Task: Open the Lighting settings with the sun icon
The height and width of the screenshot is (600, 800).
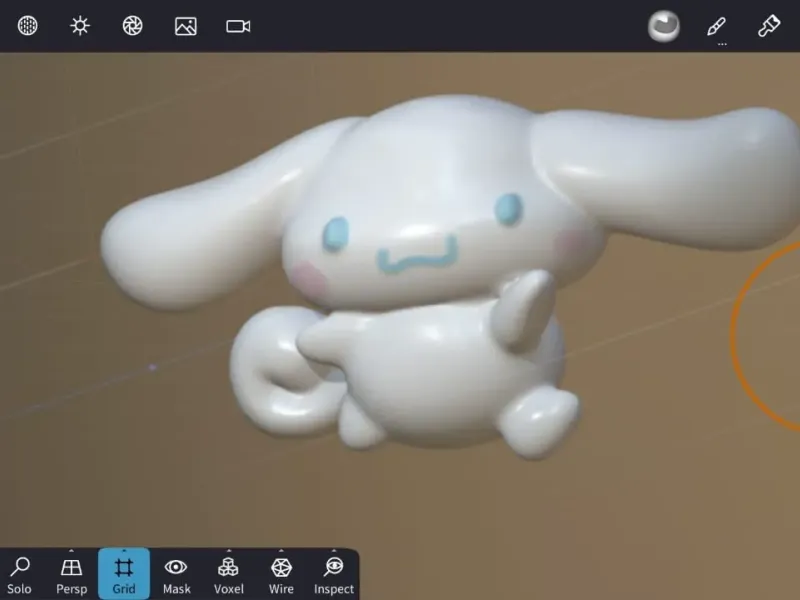Action: (80, 26)
